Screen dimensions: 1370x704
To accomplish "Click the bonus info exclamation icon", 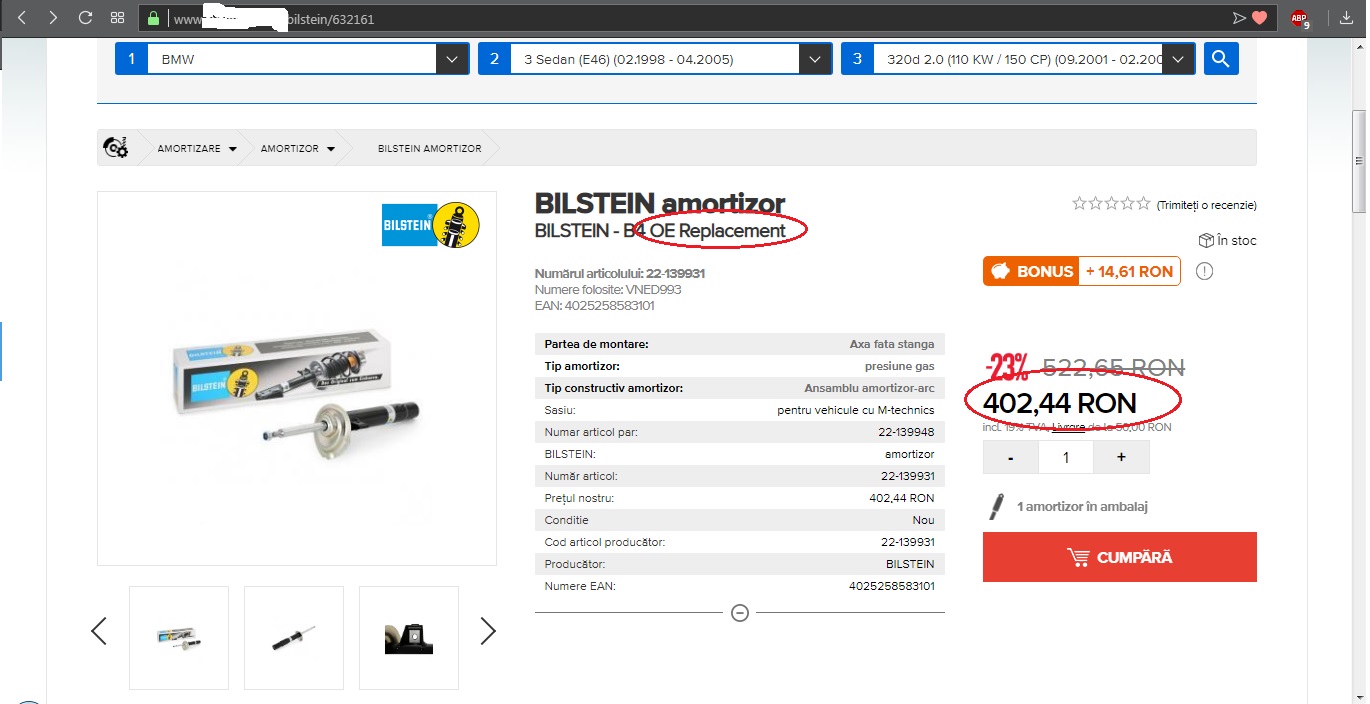I will click(x=1204, y=271).
